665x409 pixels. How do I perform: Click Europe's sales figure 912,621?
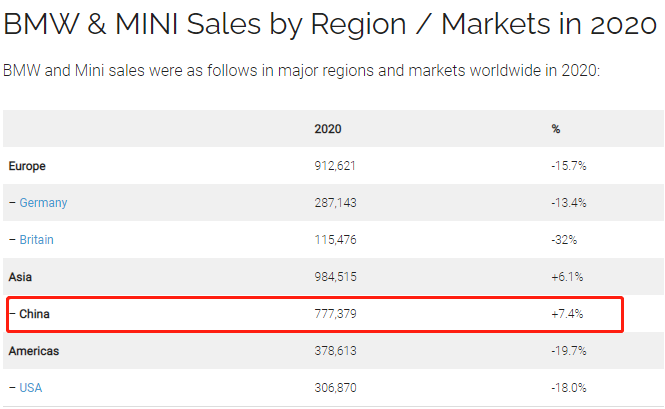click(335, 166)
